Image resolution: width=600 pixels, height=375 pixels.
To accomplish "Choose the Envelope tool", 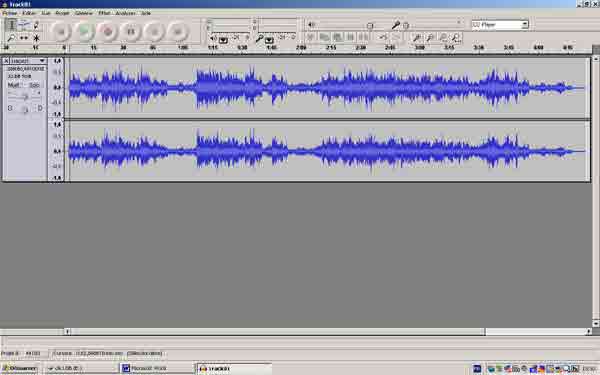I will (x=24, y=25).
